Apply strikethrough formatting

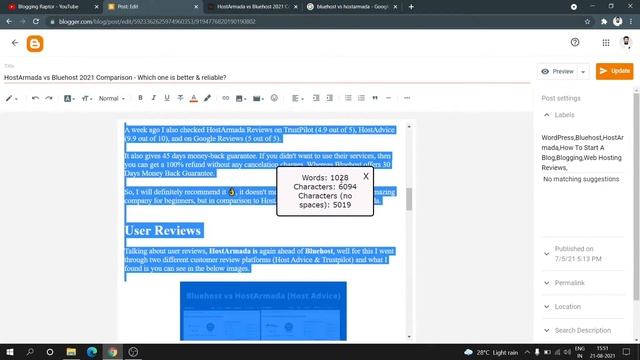[x=180, y=98]
